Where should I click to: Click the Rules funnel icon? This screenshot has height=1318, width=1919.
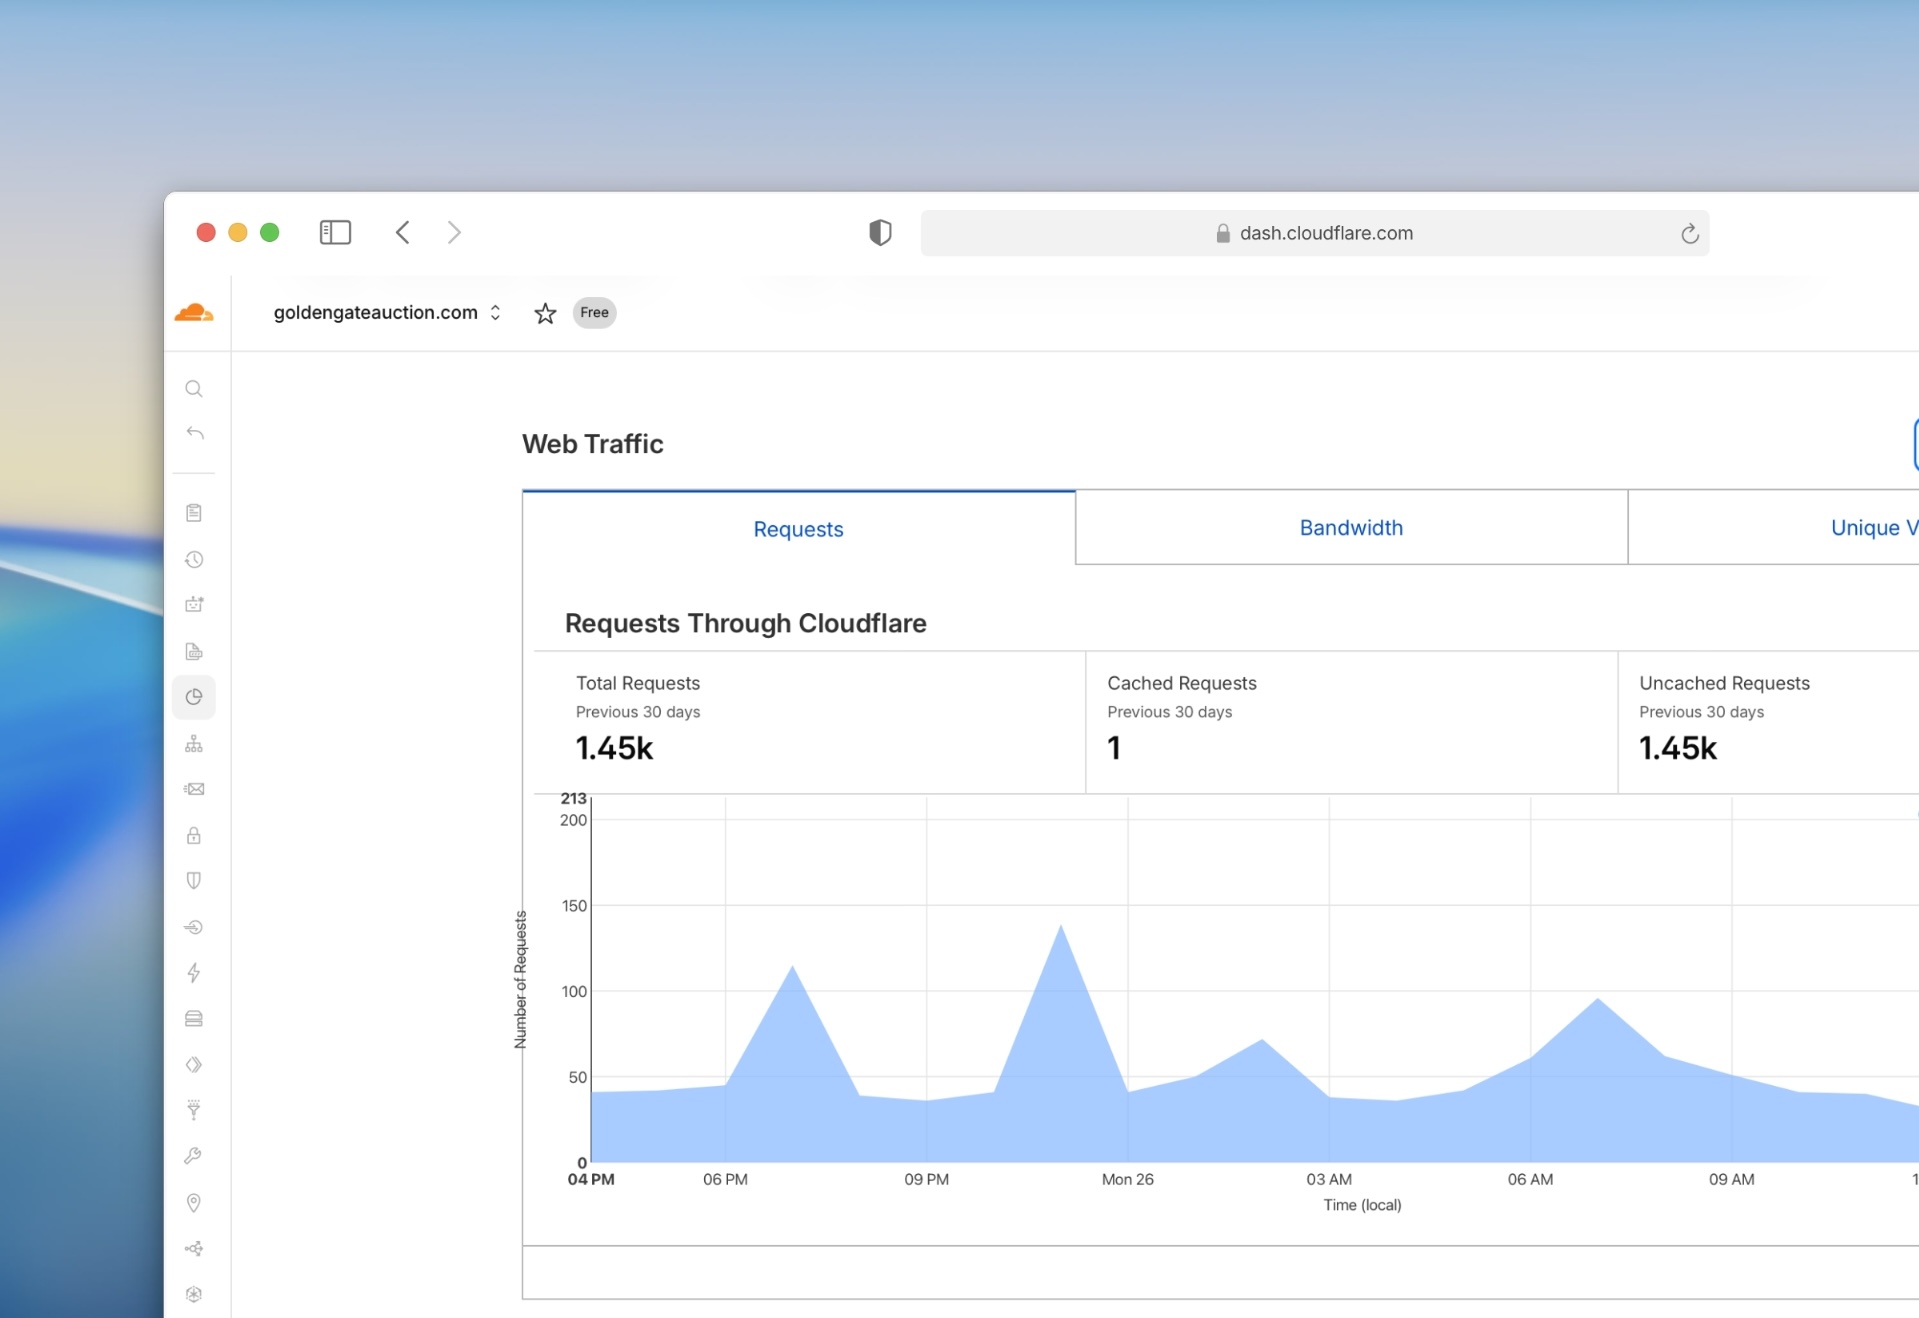pos(194,1110)
